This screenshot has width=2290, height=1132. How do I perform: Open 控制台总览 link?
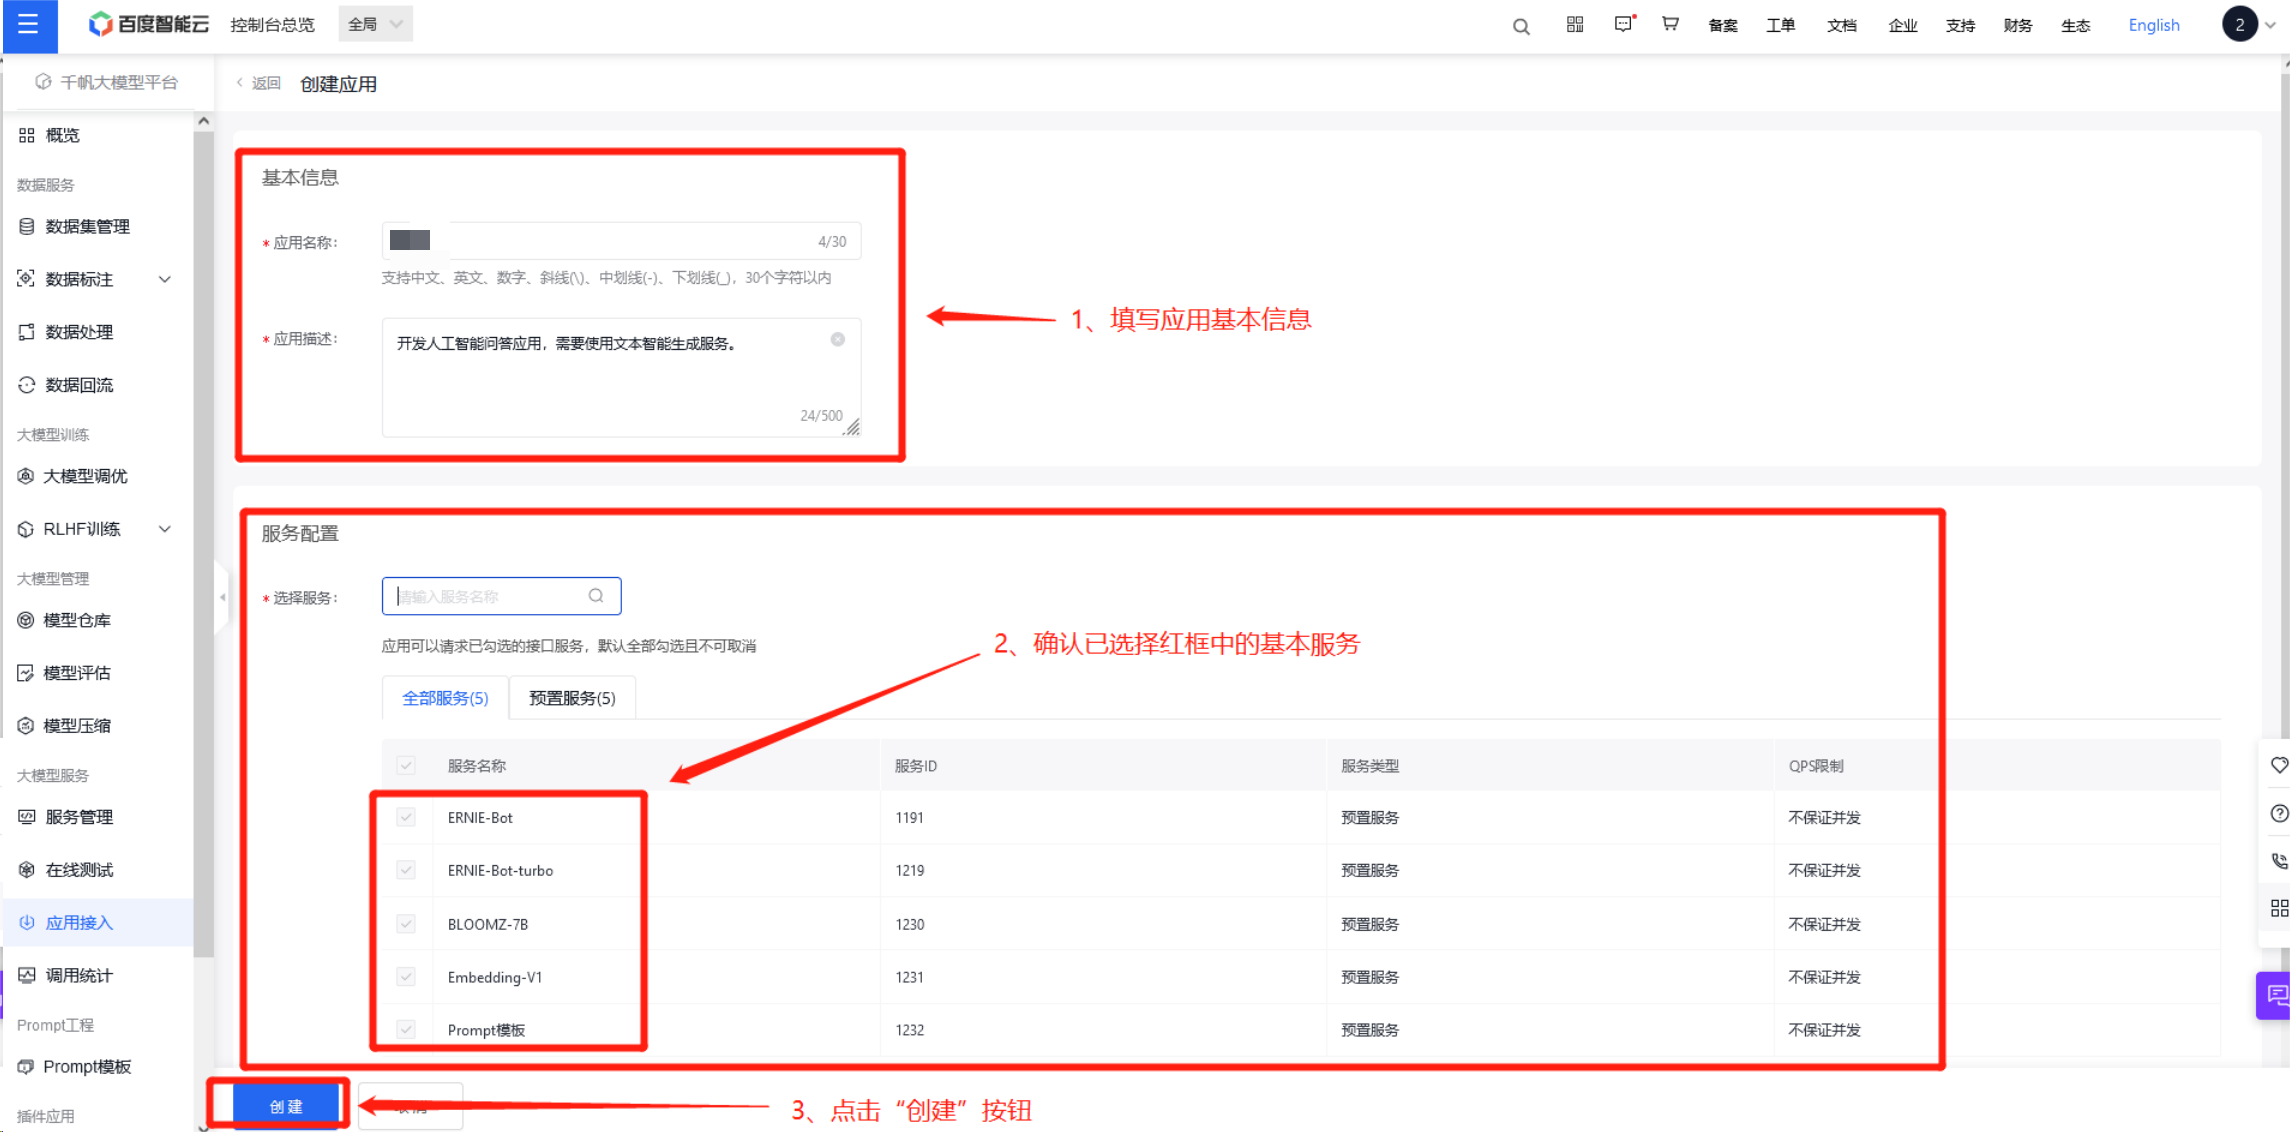click(x=272, y=24)
